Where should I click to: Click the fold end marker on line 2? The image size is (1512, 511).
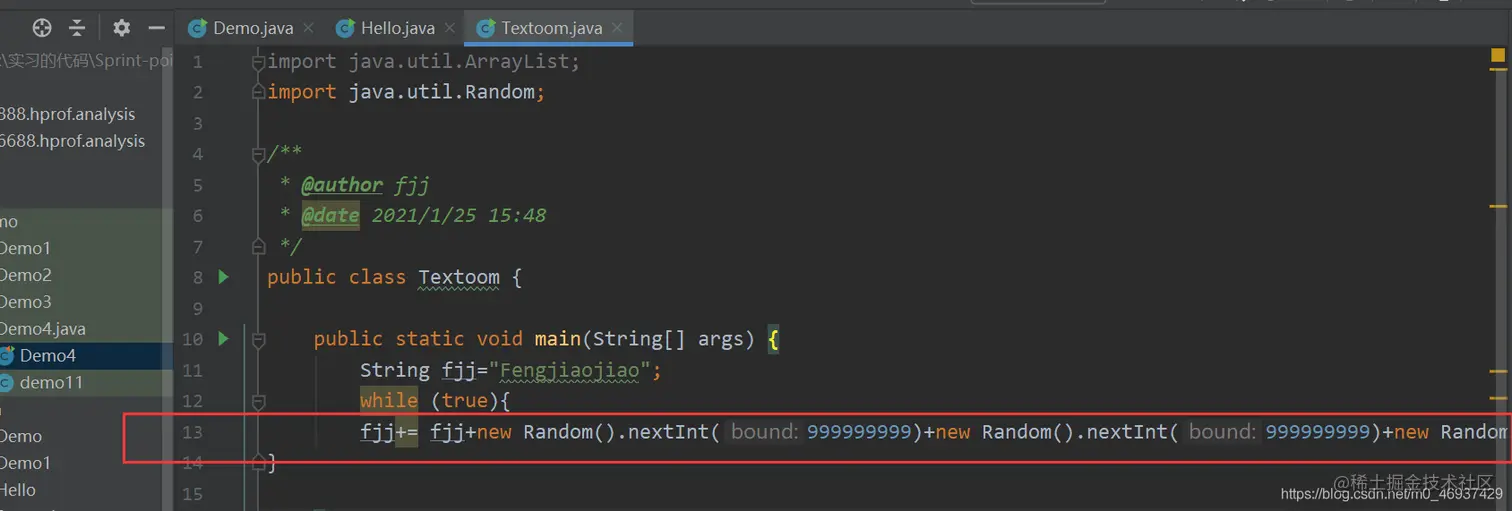(259, 92)
